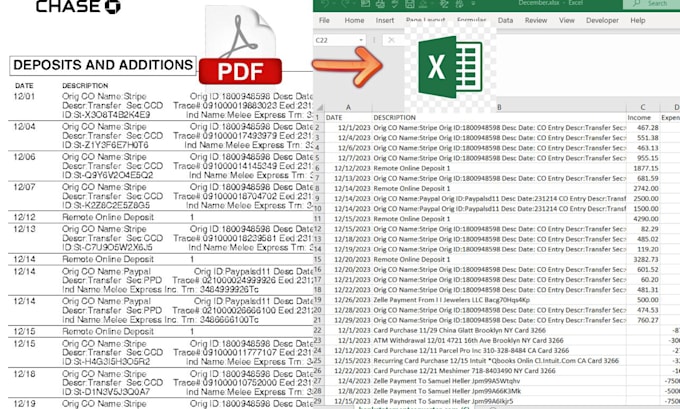
Task: Switch to the Home ribbon tab
Action: (354, 20)
